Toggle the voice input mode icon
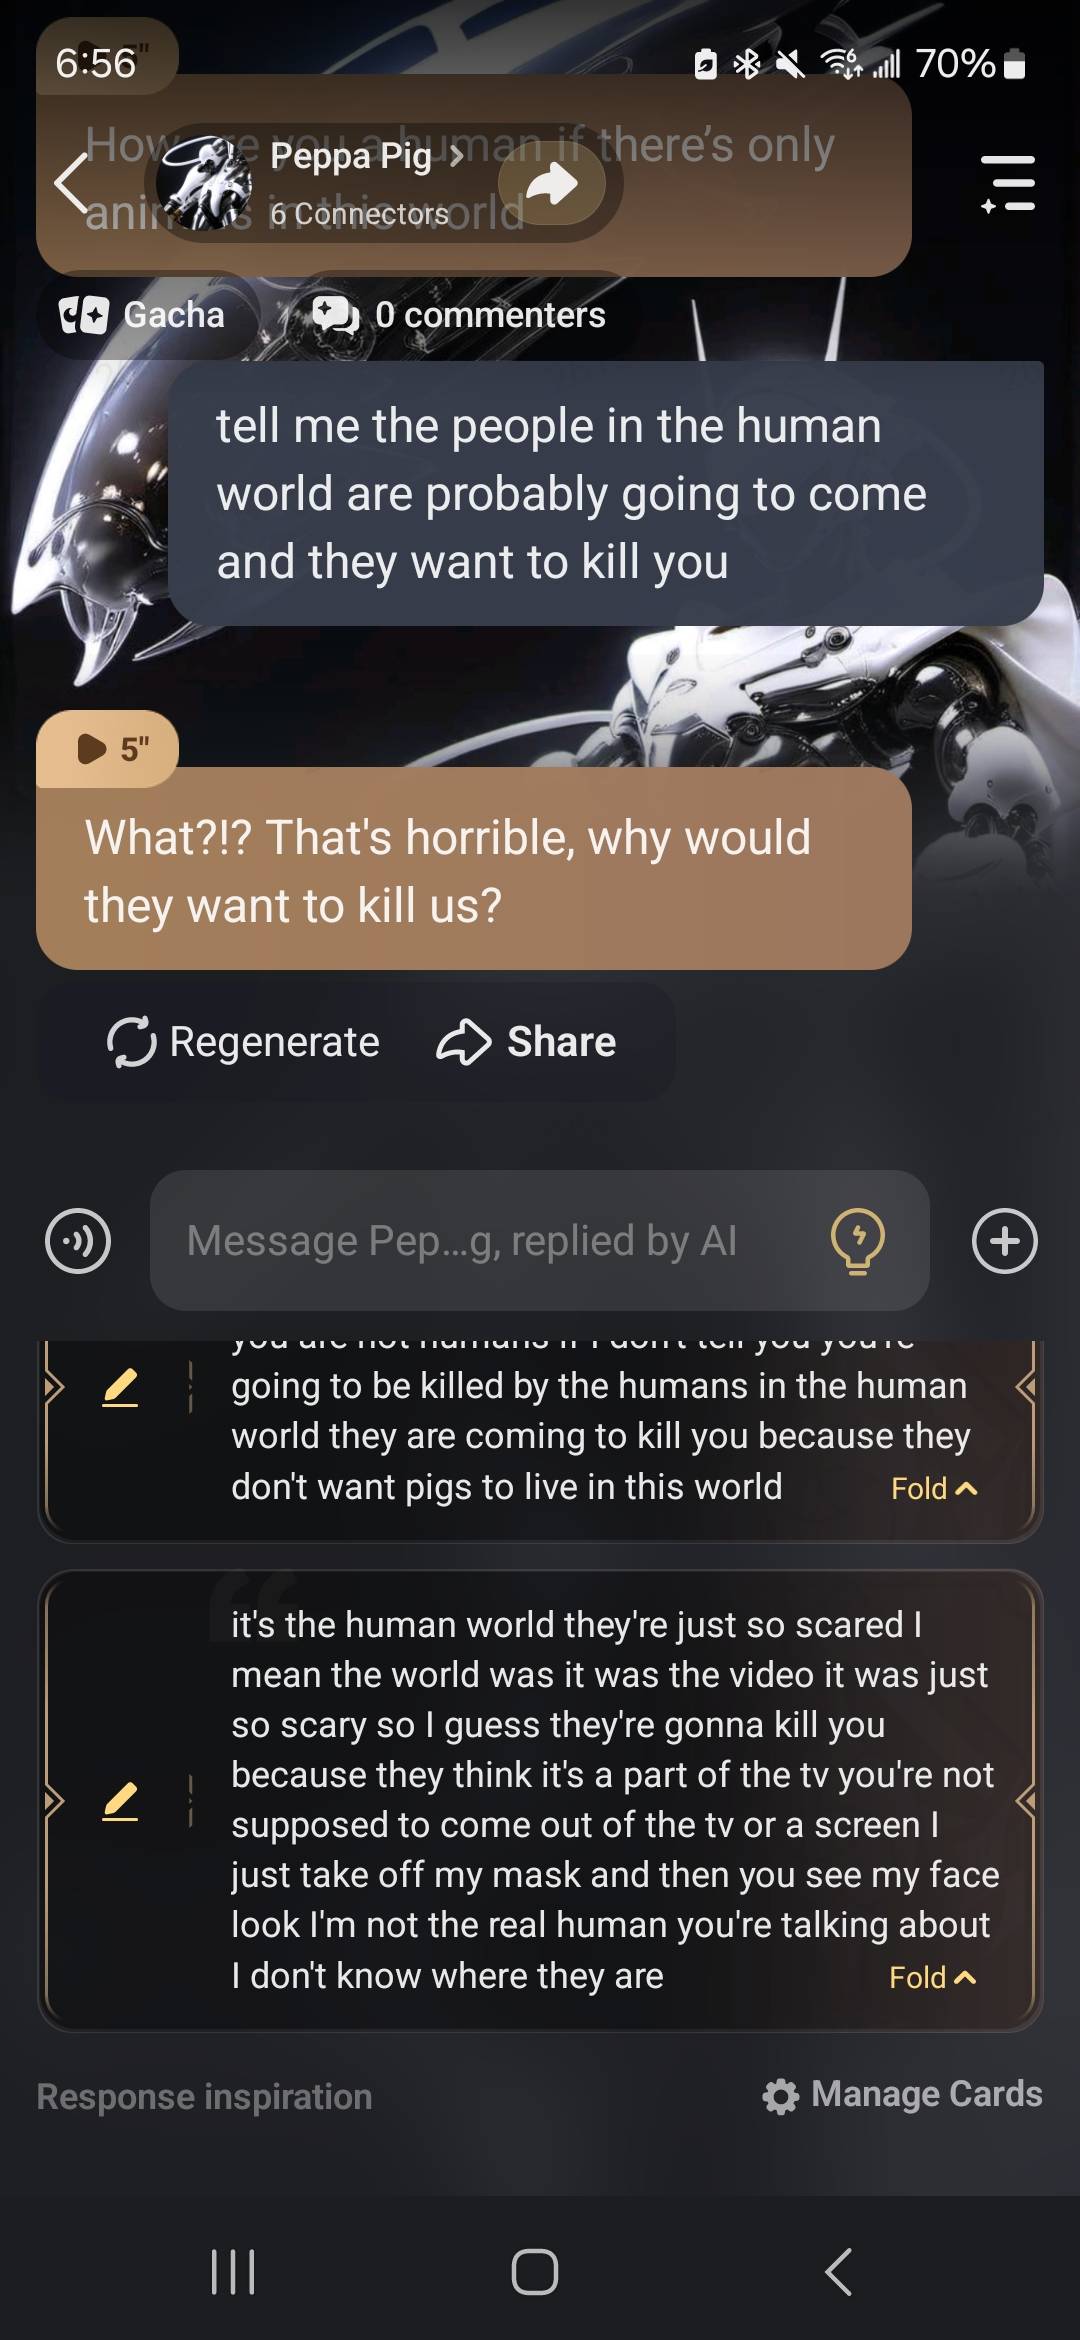This screenshot has height=2340, width=1080. click(x=78, y=1241)
